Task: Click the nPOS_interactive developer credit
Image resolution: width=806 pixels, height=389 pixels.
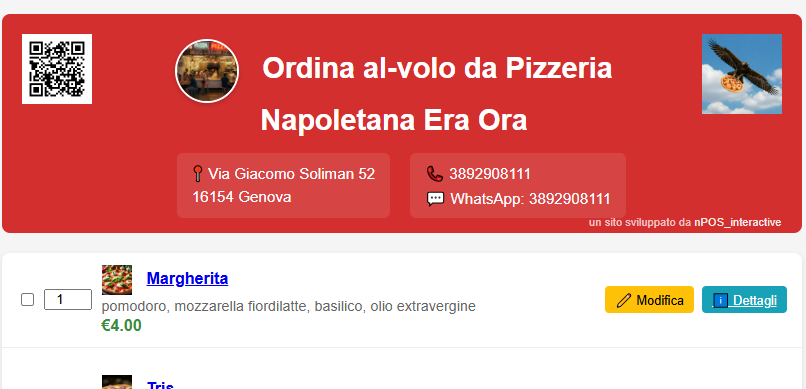Action: point(738,223)
